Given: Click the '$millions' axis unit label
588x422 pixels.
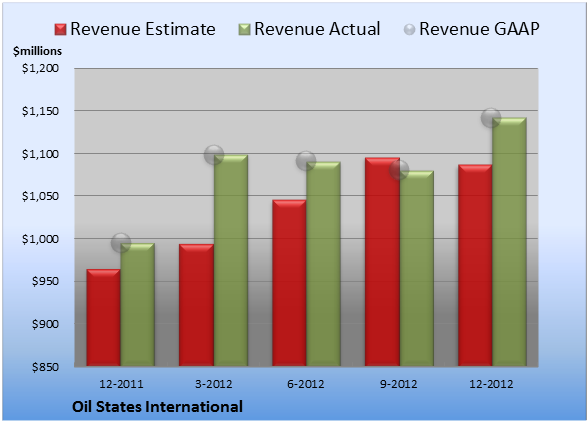Looking at the screenshot, I should click(37, 51).
